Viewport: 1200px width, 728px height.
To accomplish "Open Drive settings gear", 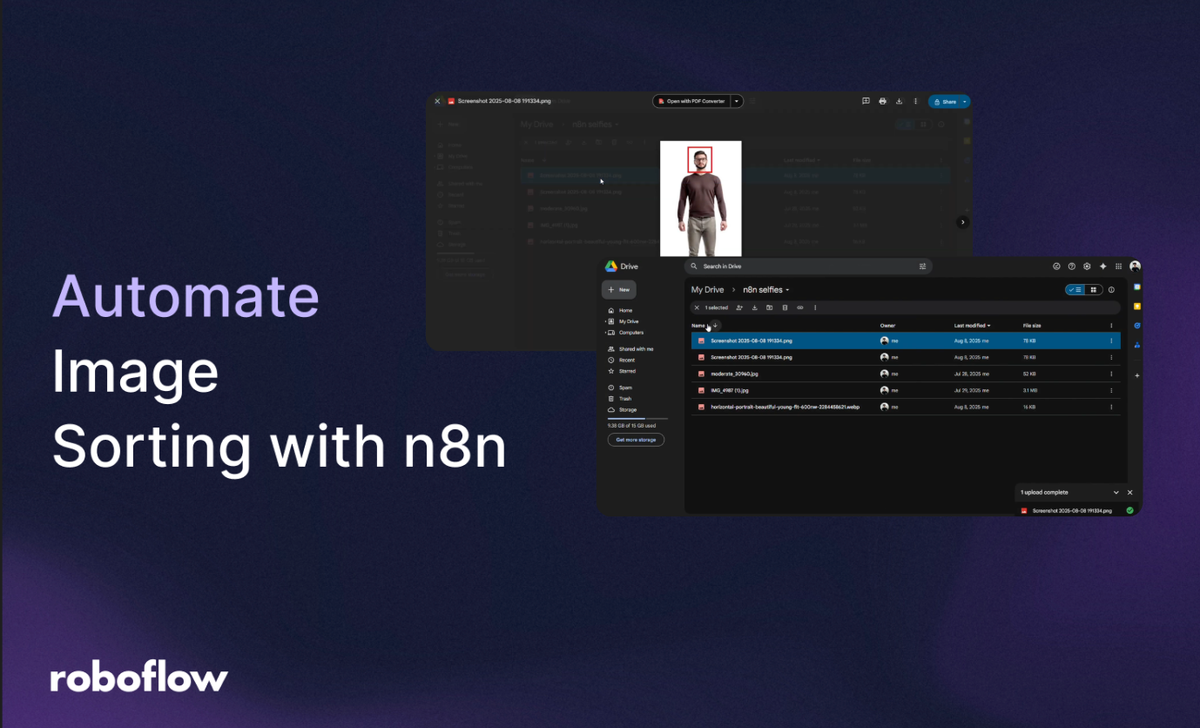I will point(1087,266).
